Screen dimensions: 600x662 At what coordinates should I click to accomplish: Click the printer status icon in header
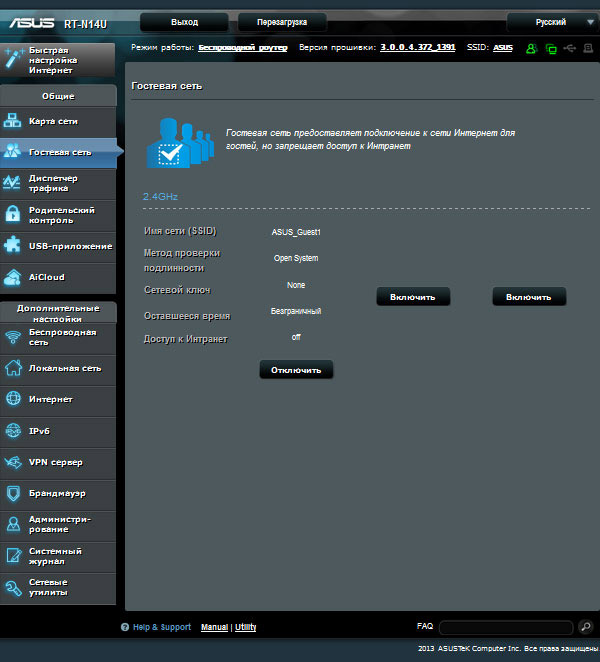coord(587,48)
